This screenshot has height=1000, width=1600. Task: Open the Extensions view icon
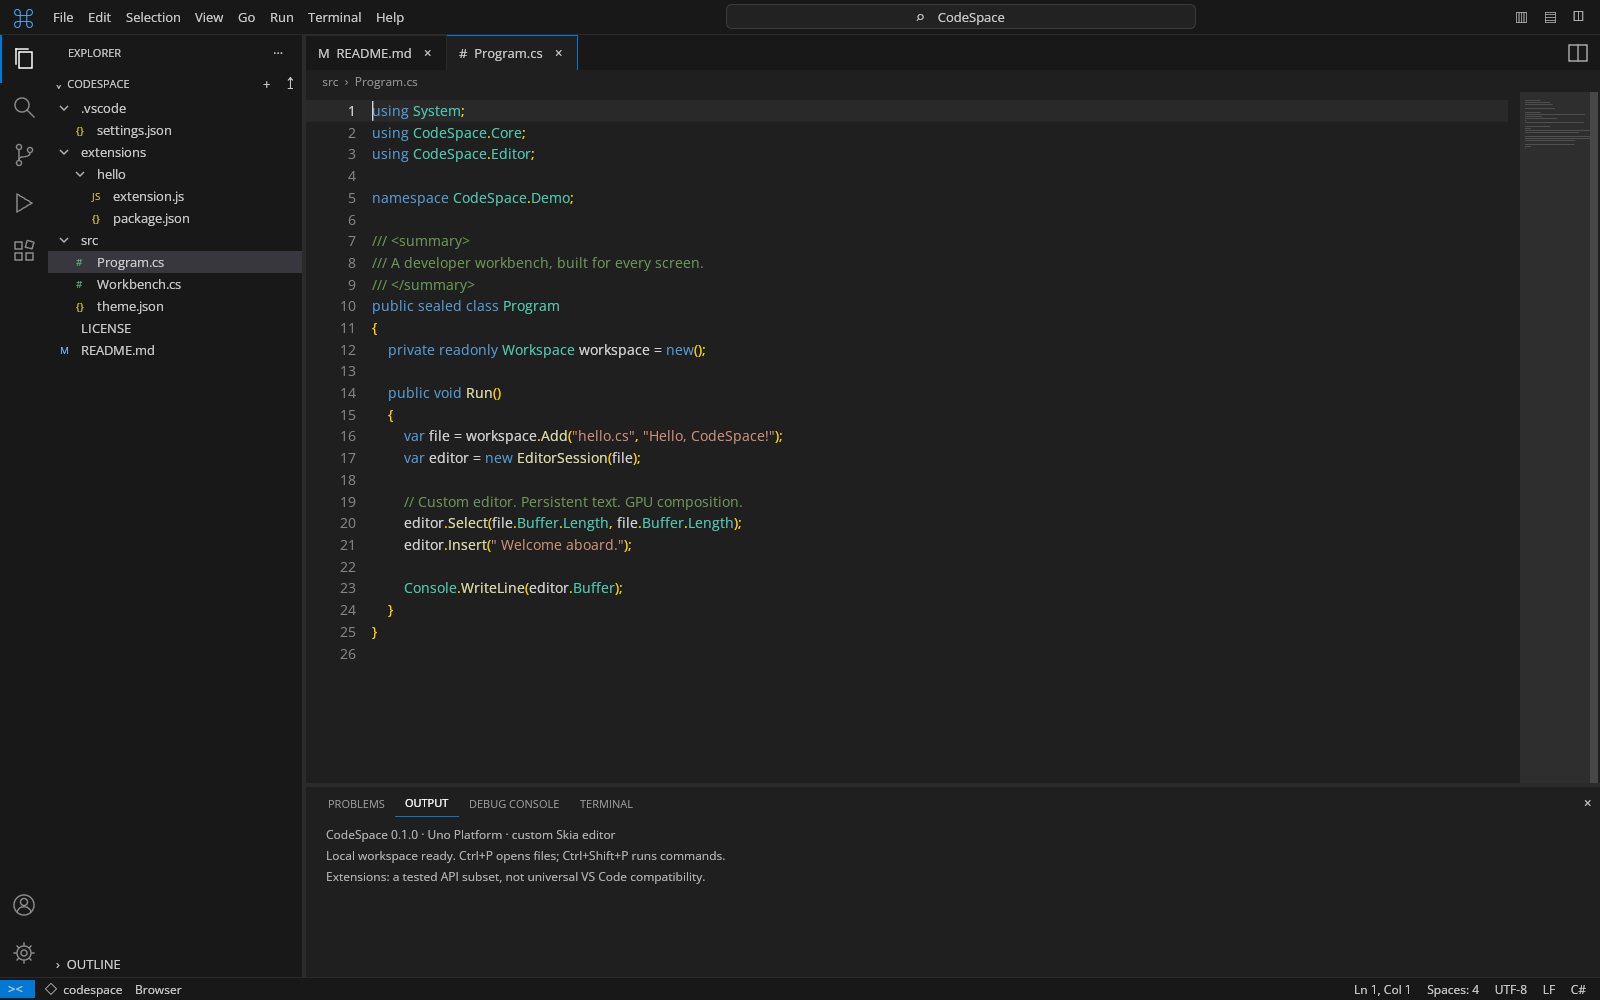pos(24,251)
